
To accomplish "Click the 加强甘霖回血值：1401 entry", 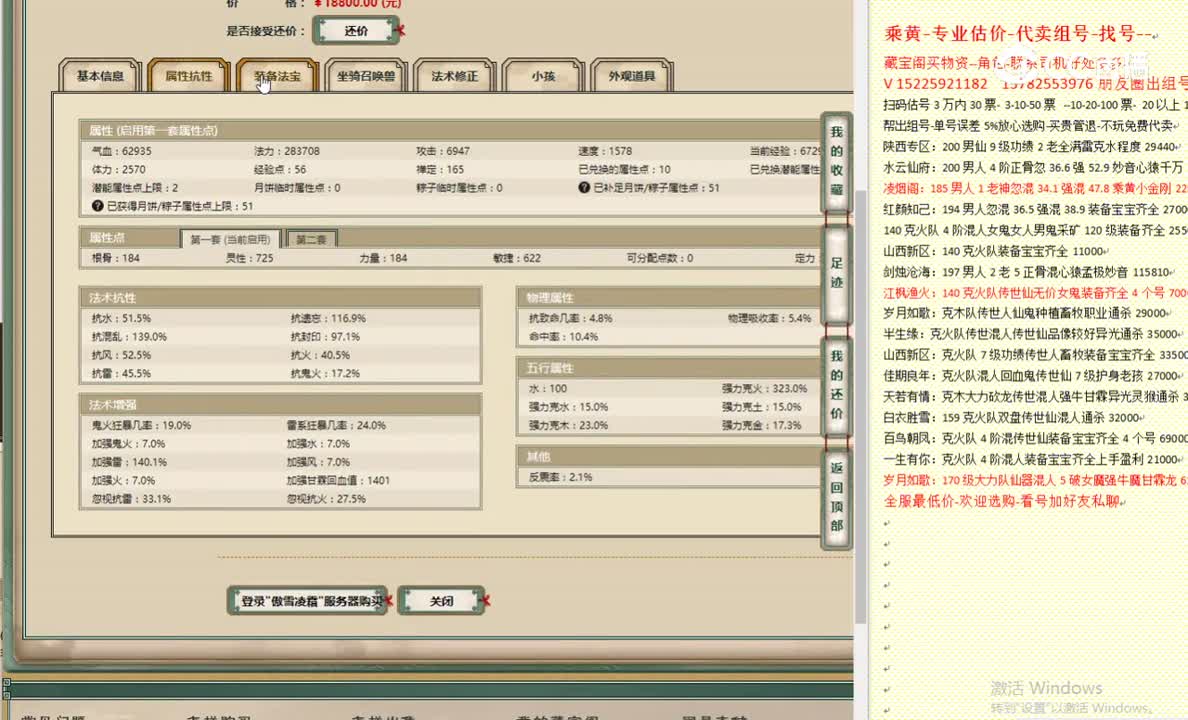I will (339, 481).
